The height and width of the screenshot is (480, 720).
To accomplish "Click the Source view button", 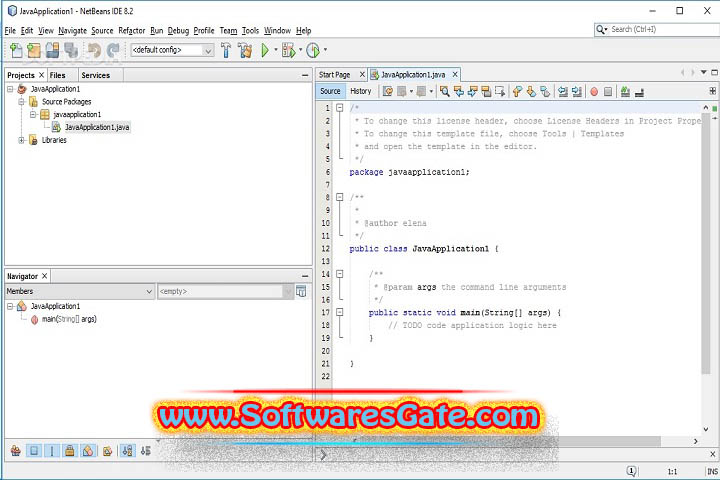I will (x=330, y=91).
